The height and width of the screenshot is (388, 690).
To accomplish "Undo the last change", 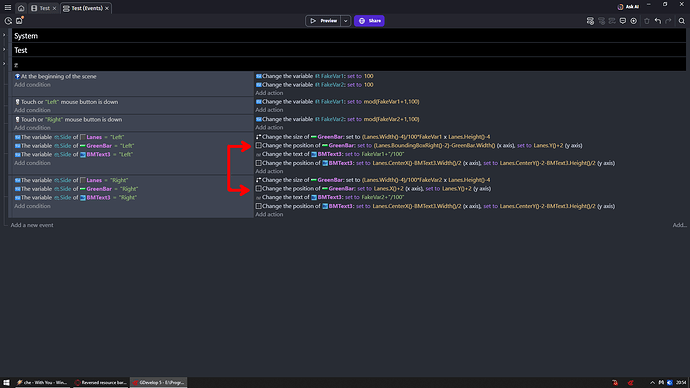I will (658, 21).
